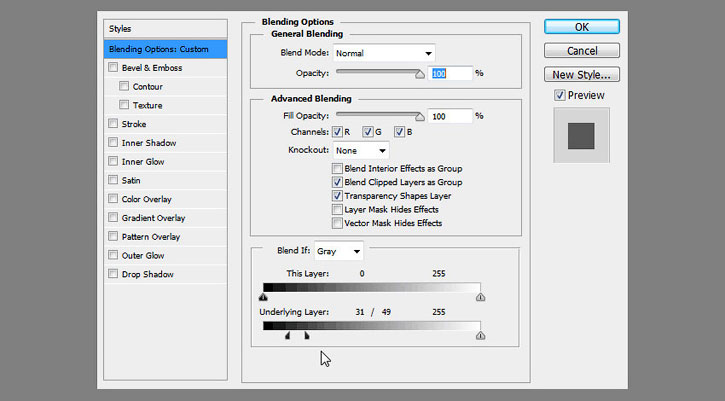Toggle the Preview checkbox
The width and height of the screenshot is (725, 401).
pos(559,95)
